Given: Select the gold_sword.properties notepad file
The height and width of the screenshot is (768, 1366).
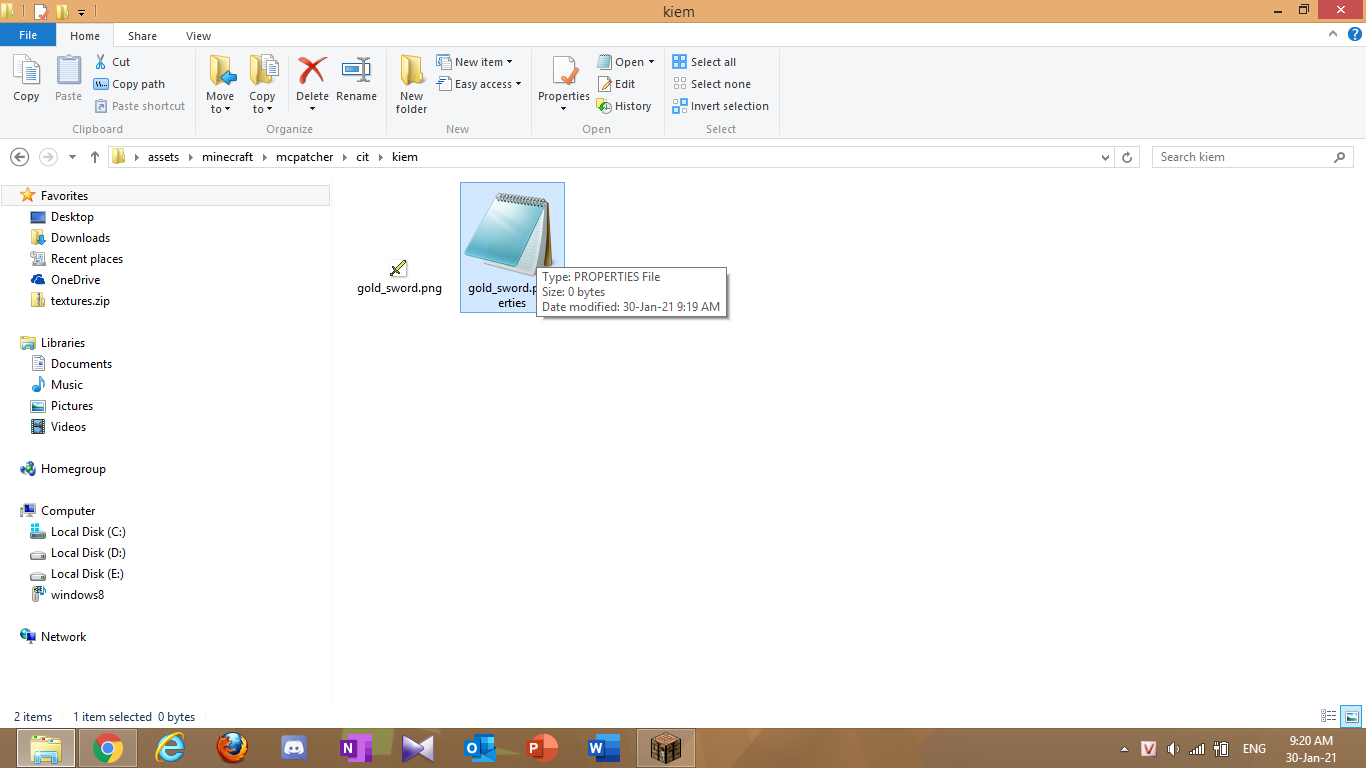Looking at the screenshot, I should 512,247.
